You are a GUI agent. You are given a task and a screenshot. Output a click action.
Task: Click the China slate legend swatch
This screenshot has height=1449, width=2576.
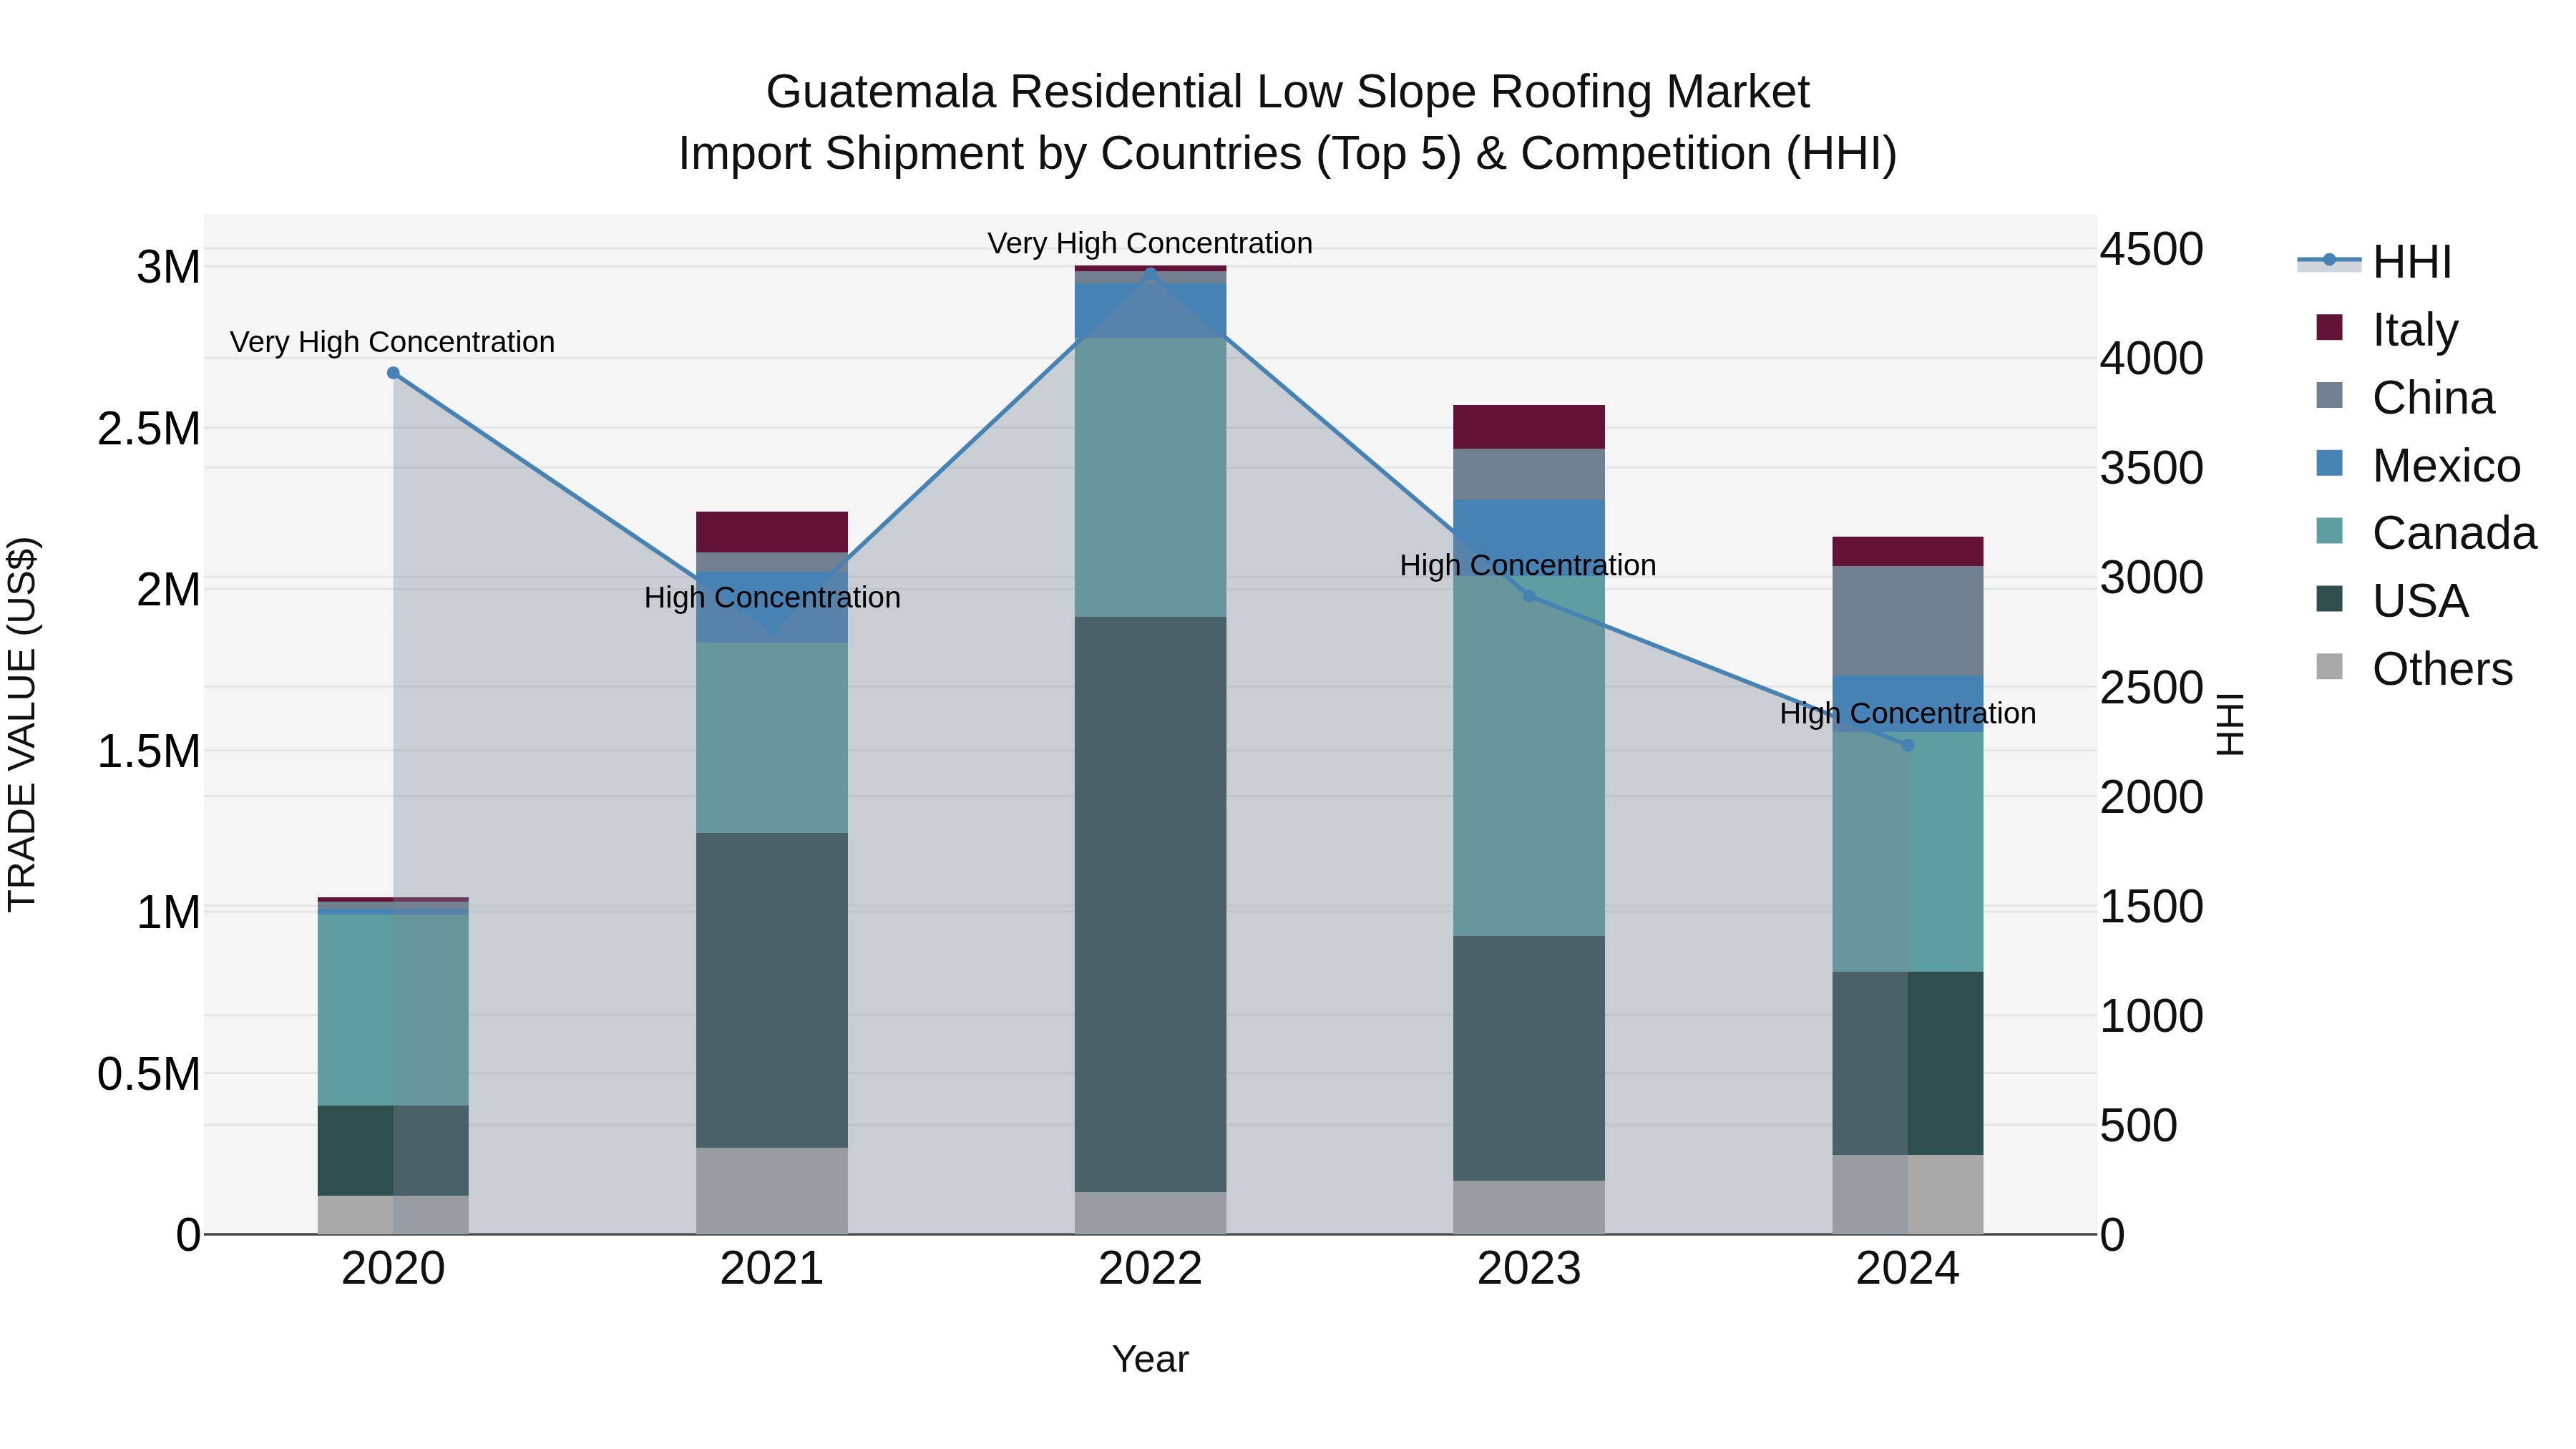point(2329,395)
